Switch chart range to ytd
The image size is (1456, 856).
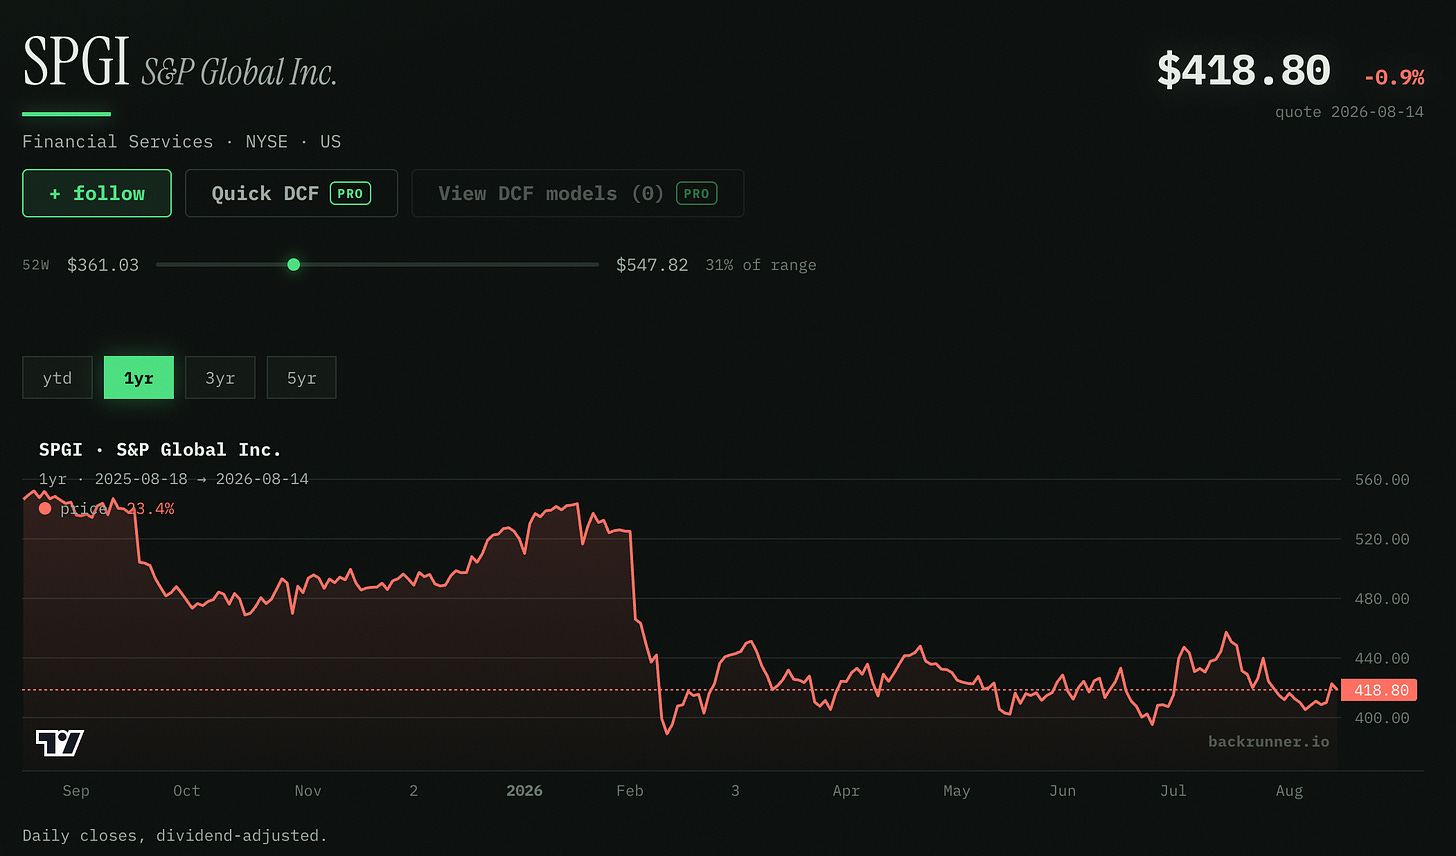pyautogui.click(x=58, y=378)
